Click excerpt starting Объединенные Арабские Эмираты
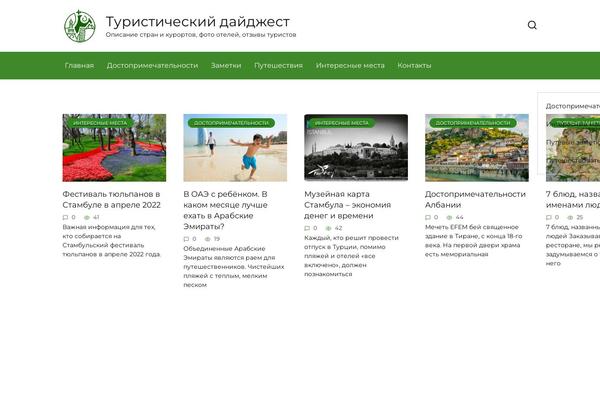The width and height of the screenshot is (600, 400). click(x=234, y=267)
